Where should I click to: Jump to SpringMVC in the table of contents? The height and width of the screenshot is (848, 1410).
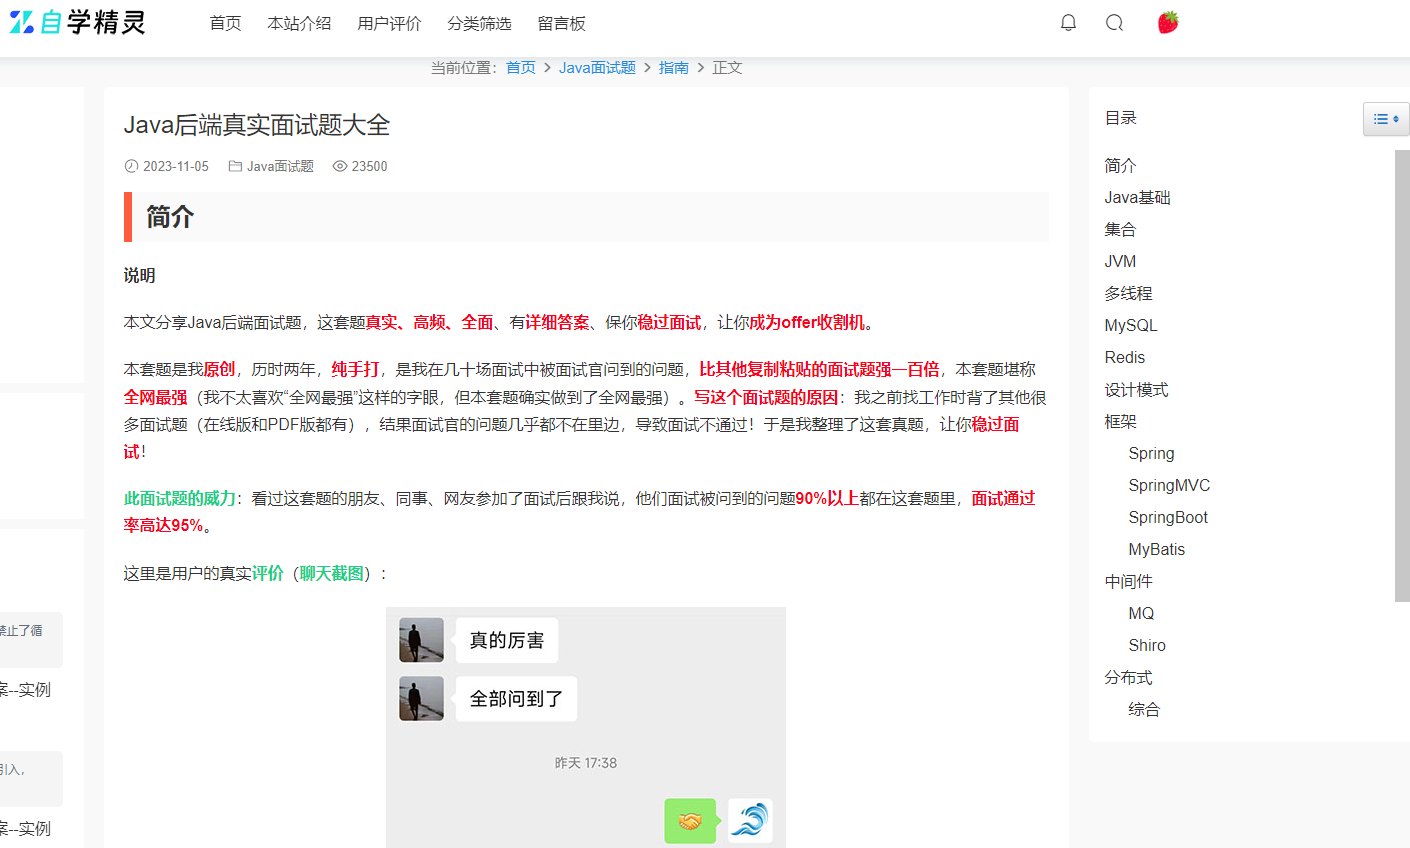click(x=1169, y=485)
